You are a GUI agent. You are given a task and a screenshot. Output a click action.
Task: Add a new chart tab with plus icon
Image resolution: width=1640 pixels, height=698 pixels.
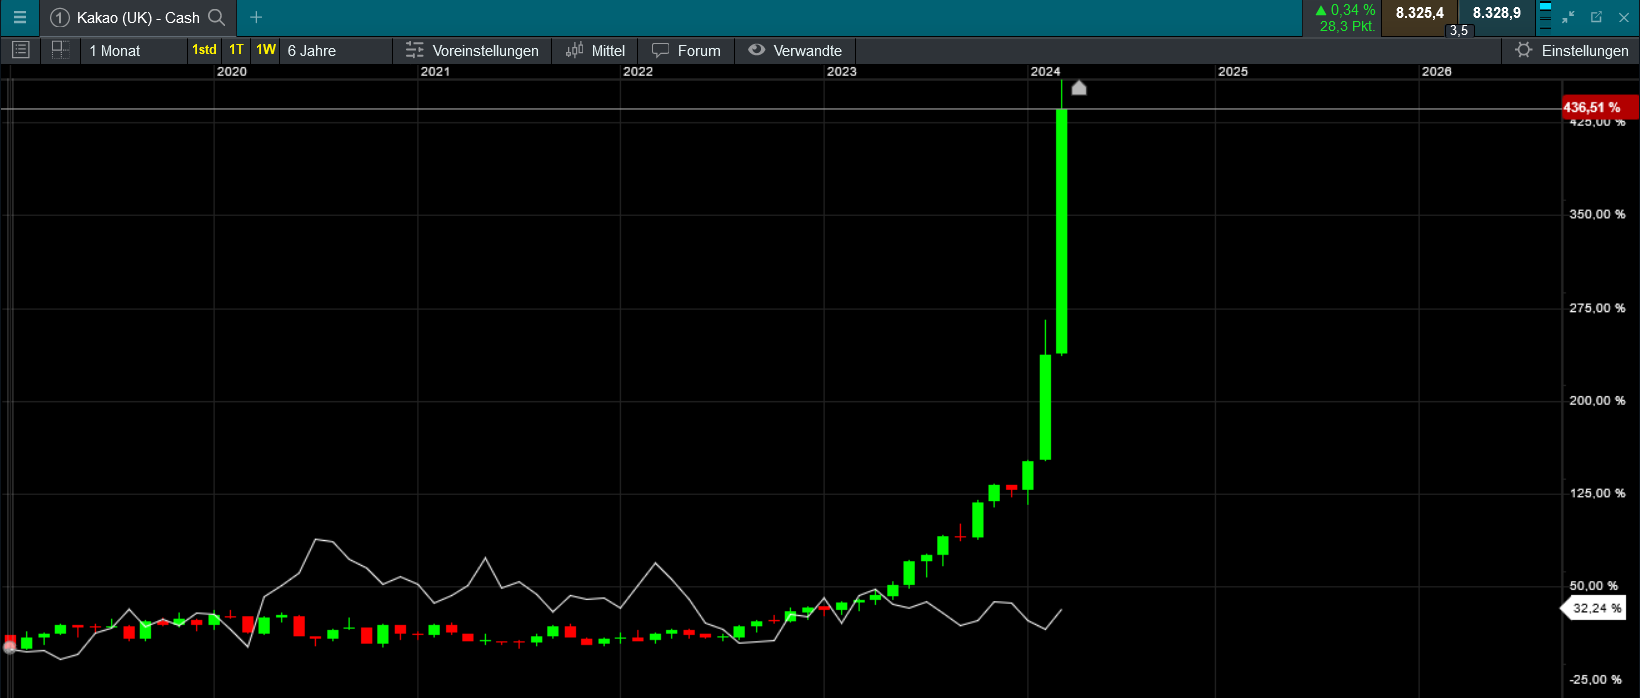coord(256,17)
